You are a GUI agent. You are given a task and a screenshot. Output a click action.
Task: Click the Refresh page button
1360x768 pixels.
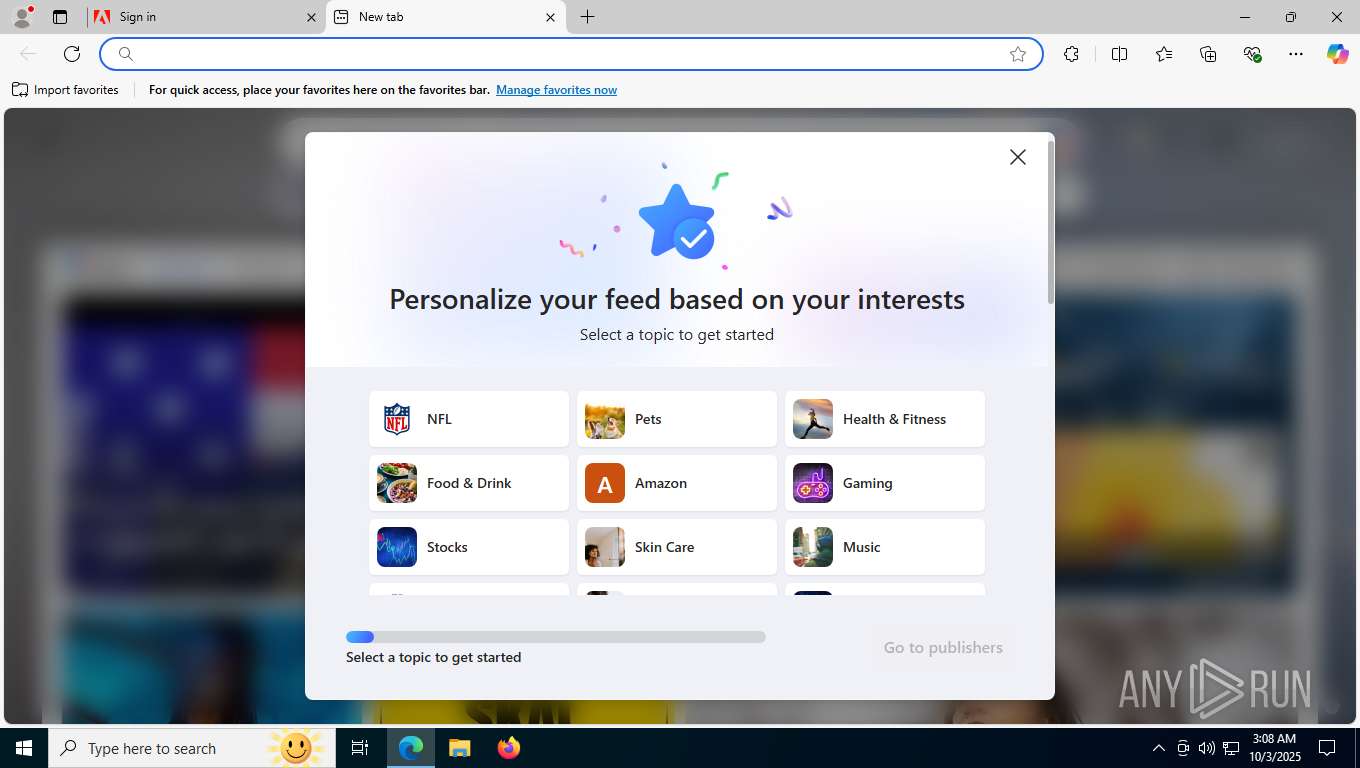pyautogui.click(x=72, y=54)
